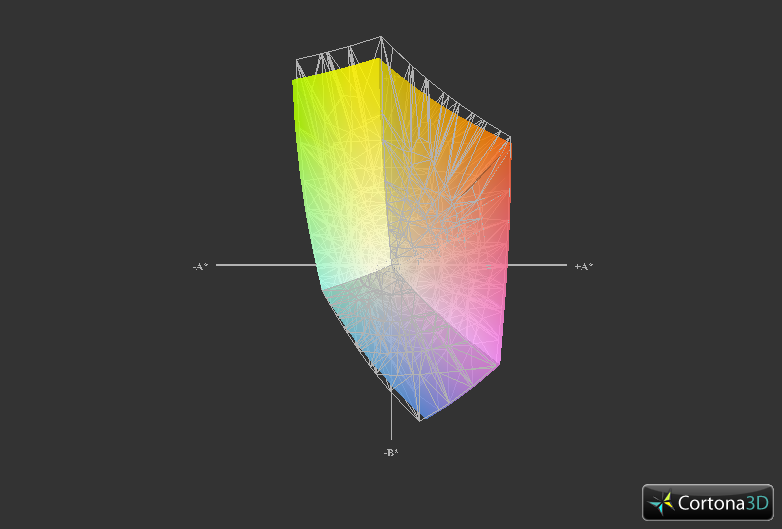782x529 pixels.
Task: Click the Cortona3D logo button
Action: [x=708, y=502]
